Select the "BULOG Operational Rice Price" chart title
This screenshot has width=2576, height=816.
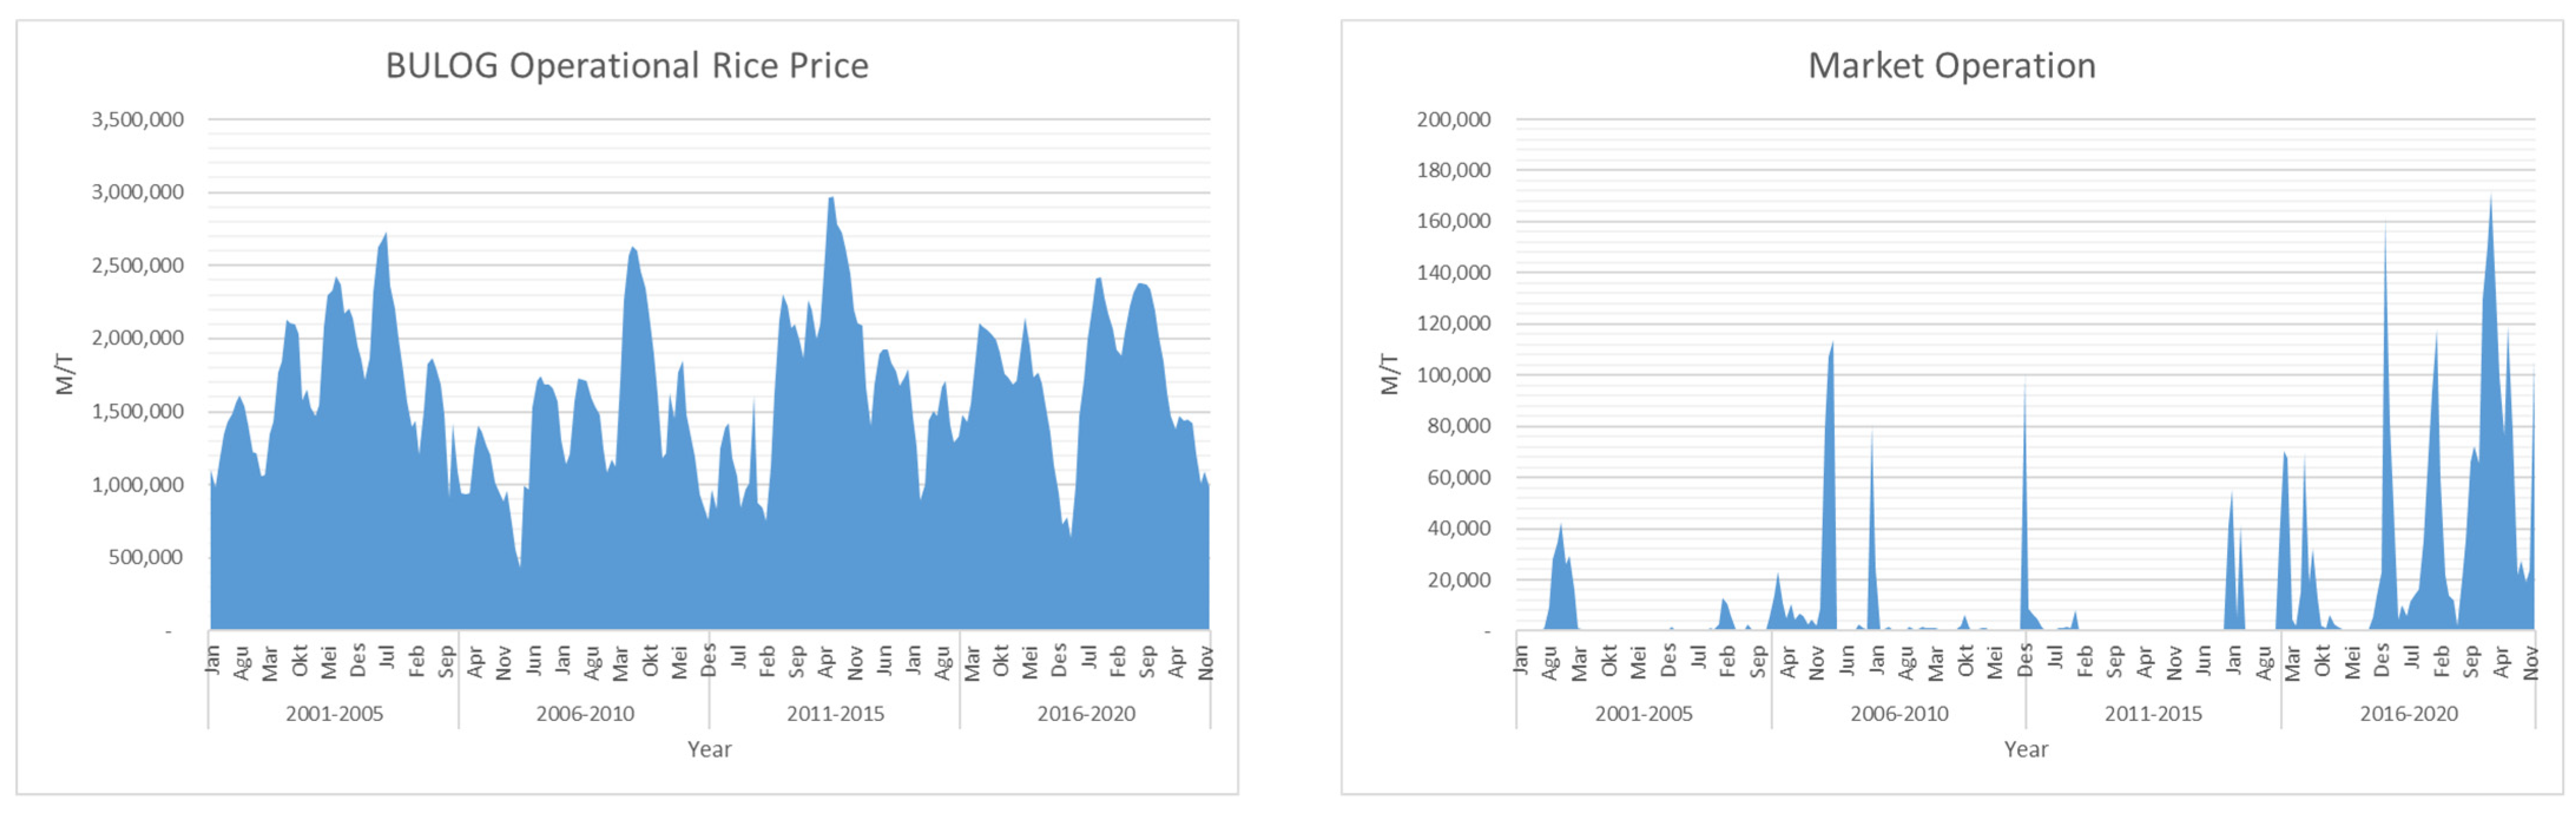point(627,66)
